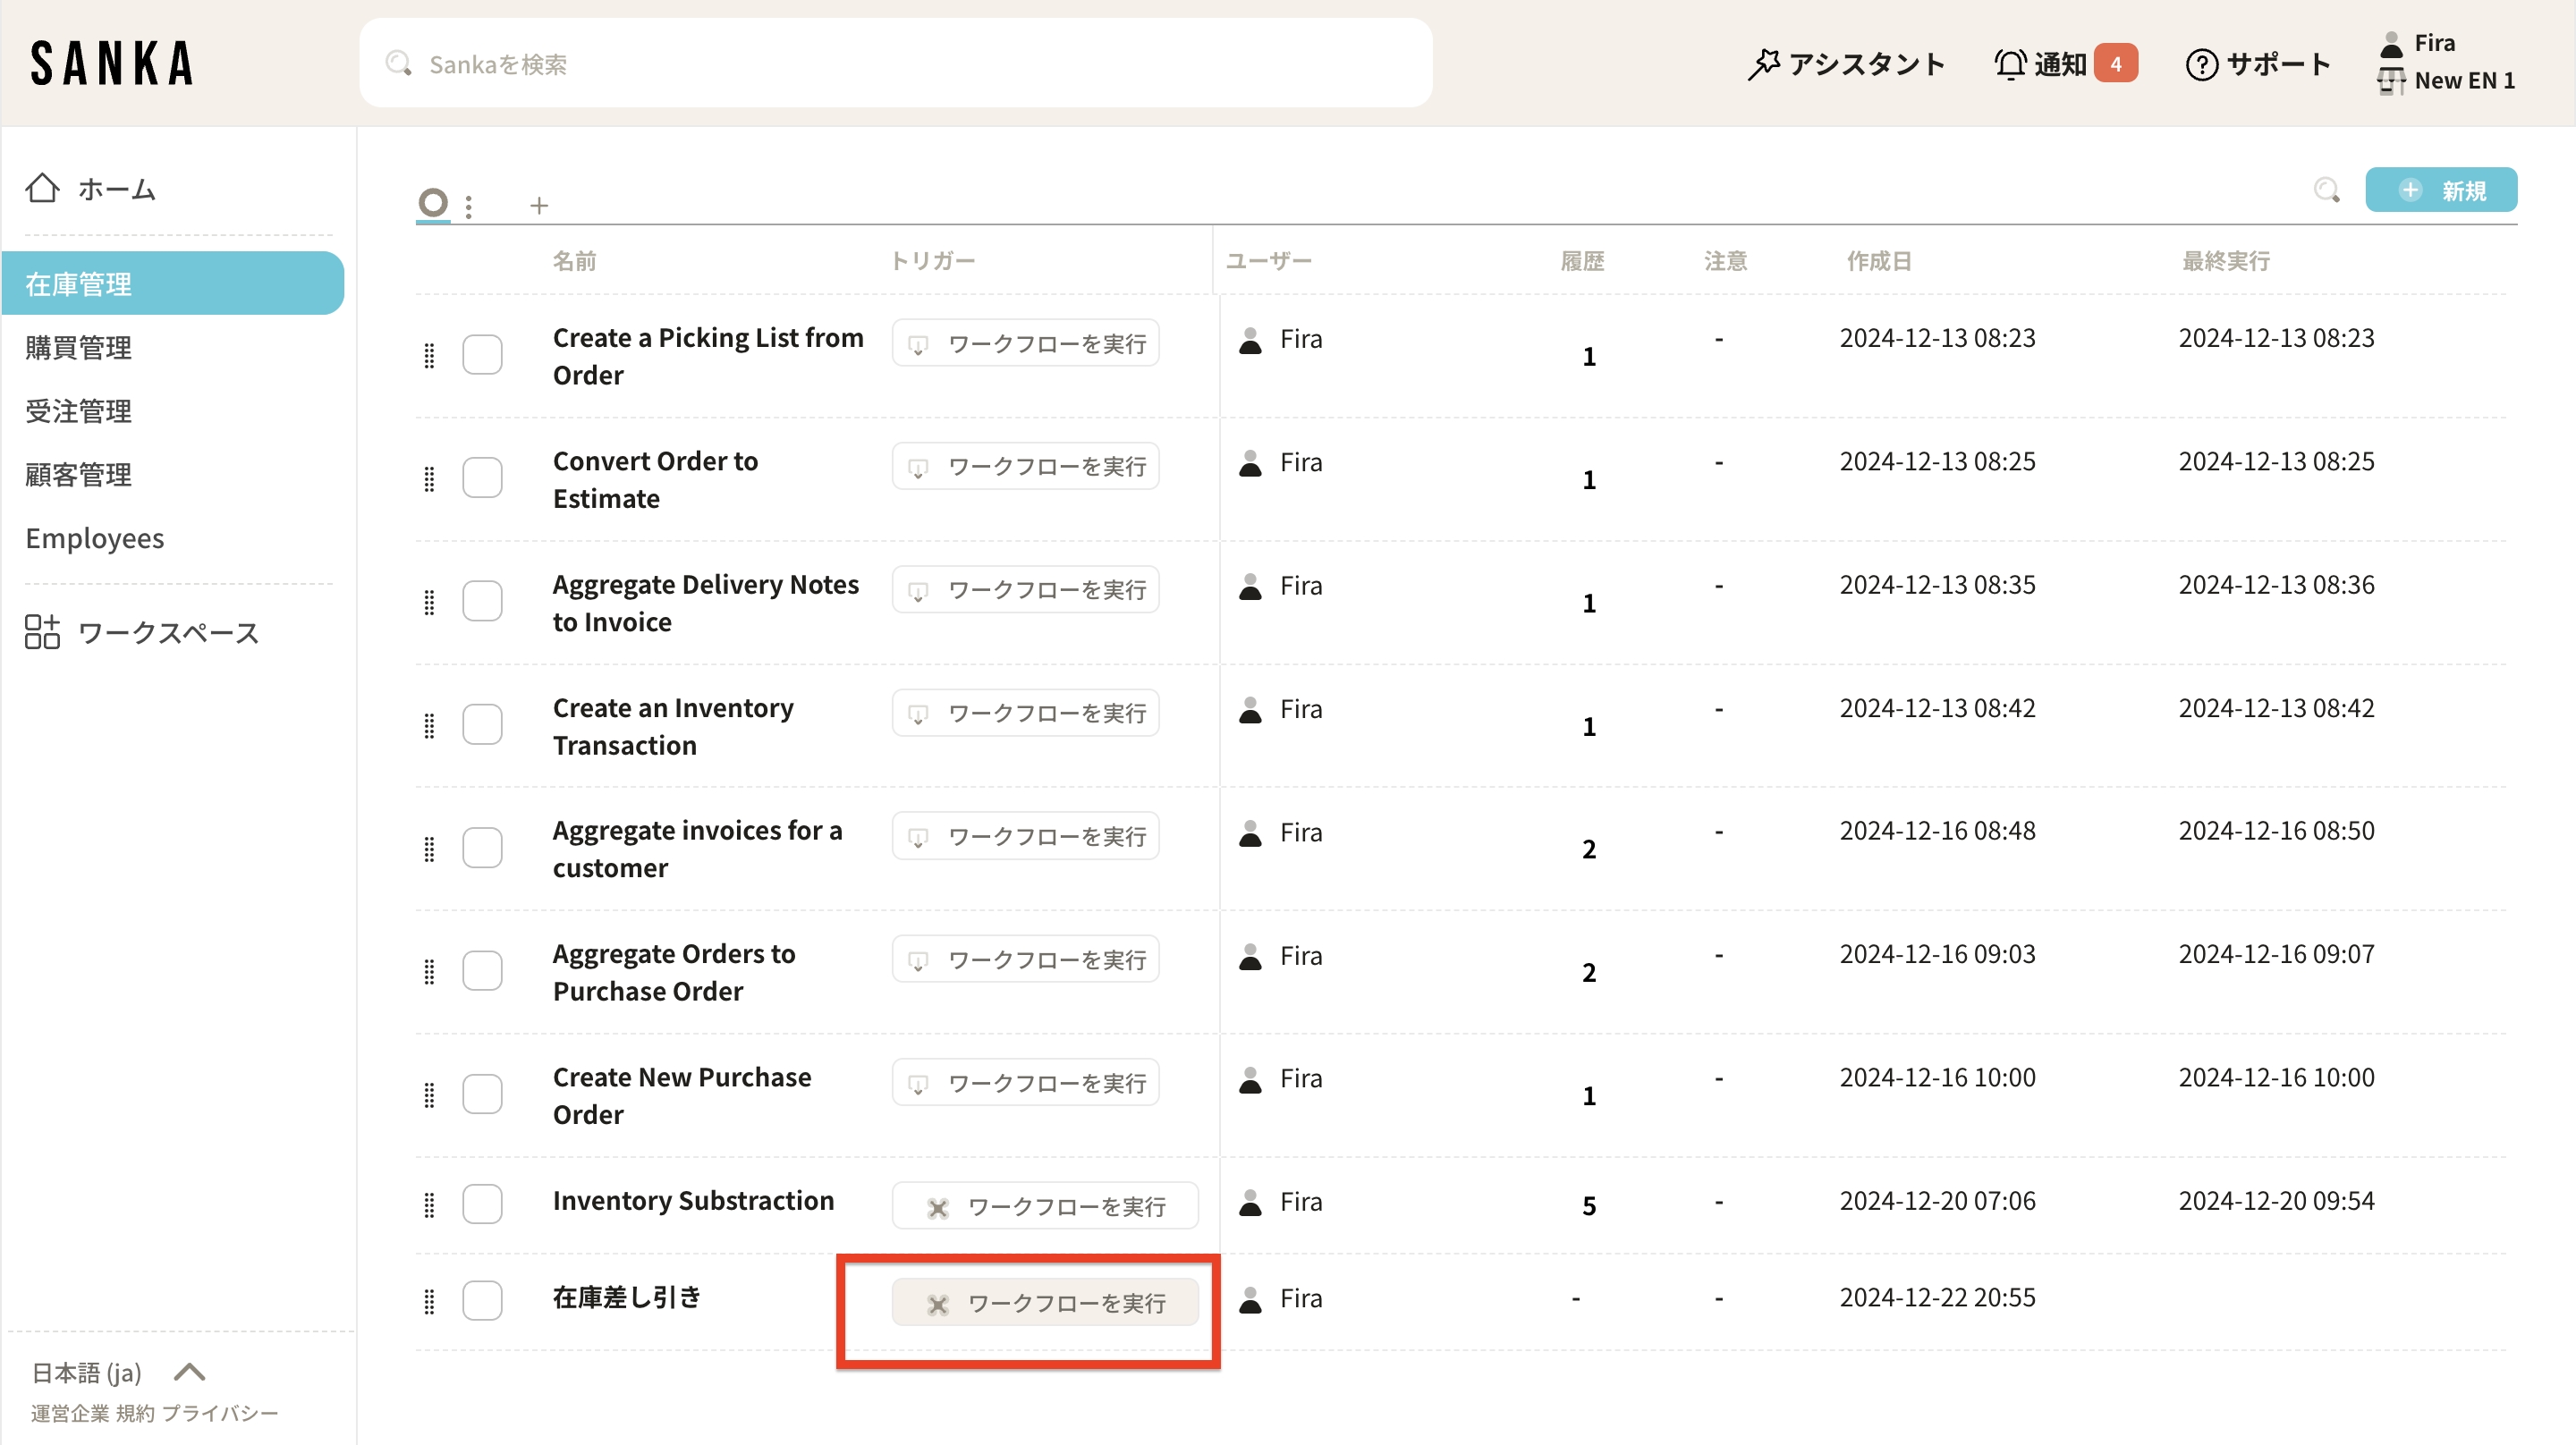Open the Employees sidebar item

click(x=95, y=538)
